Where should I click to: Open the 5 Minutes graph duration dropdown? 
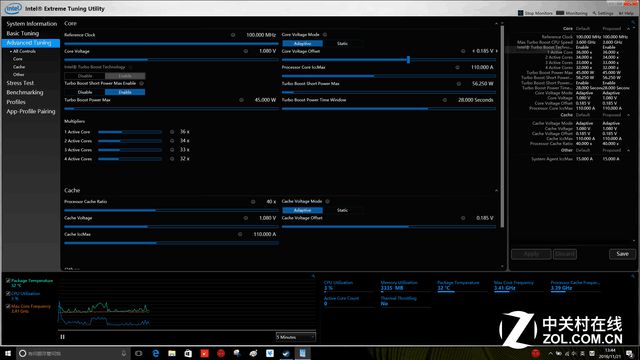(296, 337)
